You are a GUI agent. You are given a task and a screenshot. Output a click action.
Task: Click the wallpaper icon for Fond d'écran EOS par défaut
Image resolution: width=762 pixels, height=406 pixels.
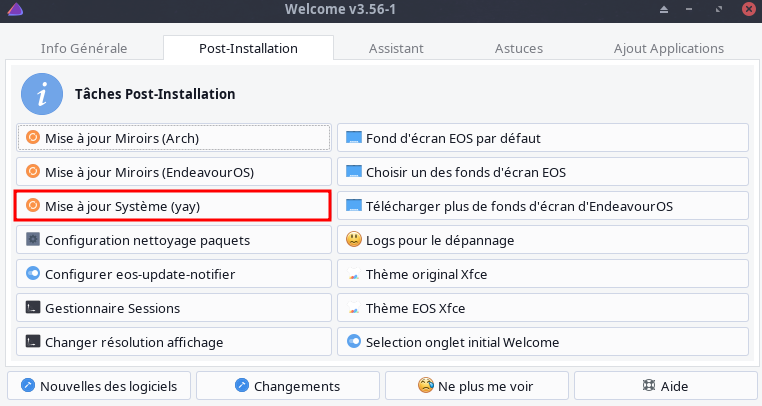(x=353, y=137)
